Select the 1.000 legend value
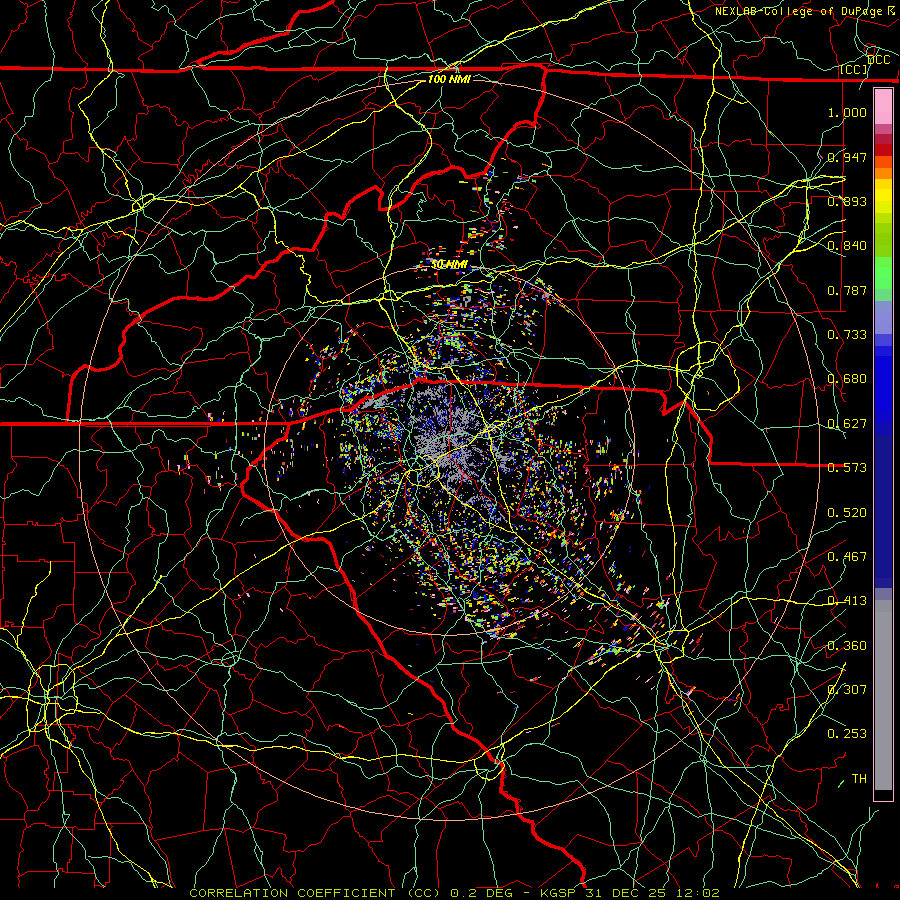 847,112
